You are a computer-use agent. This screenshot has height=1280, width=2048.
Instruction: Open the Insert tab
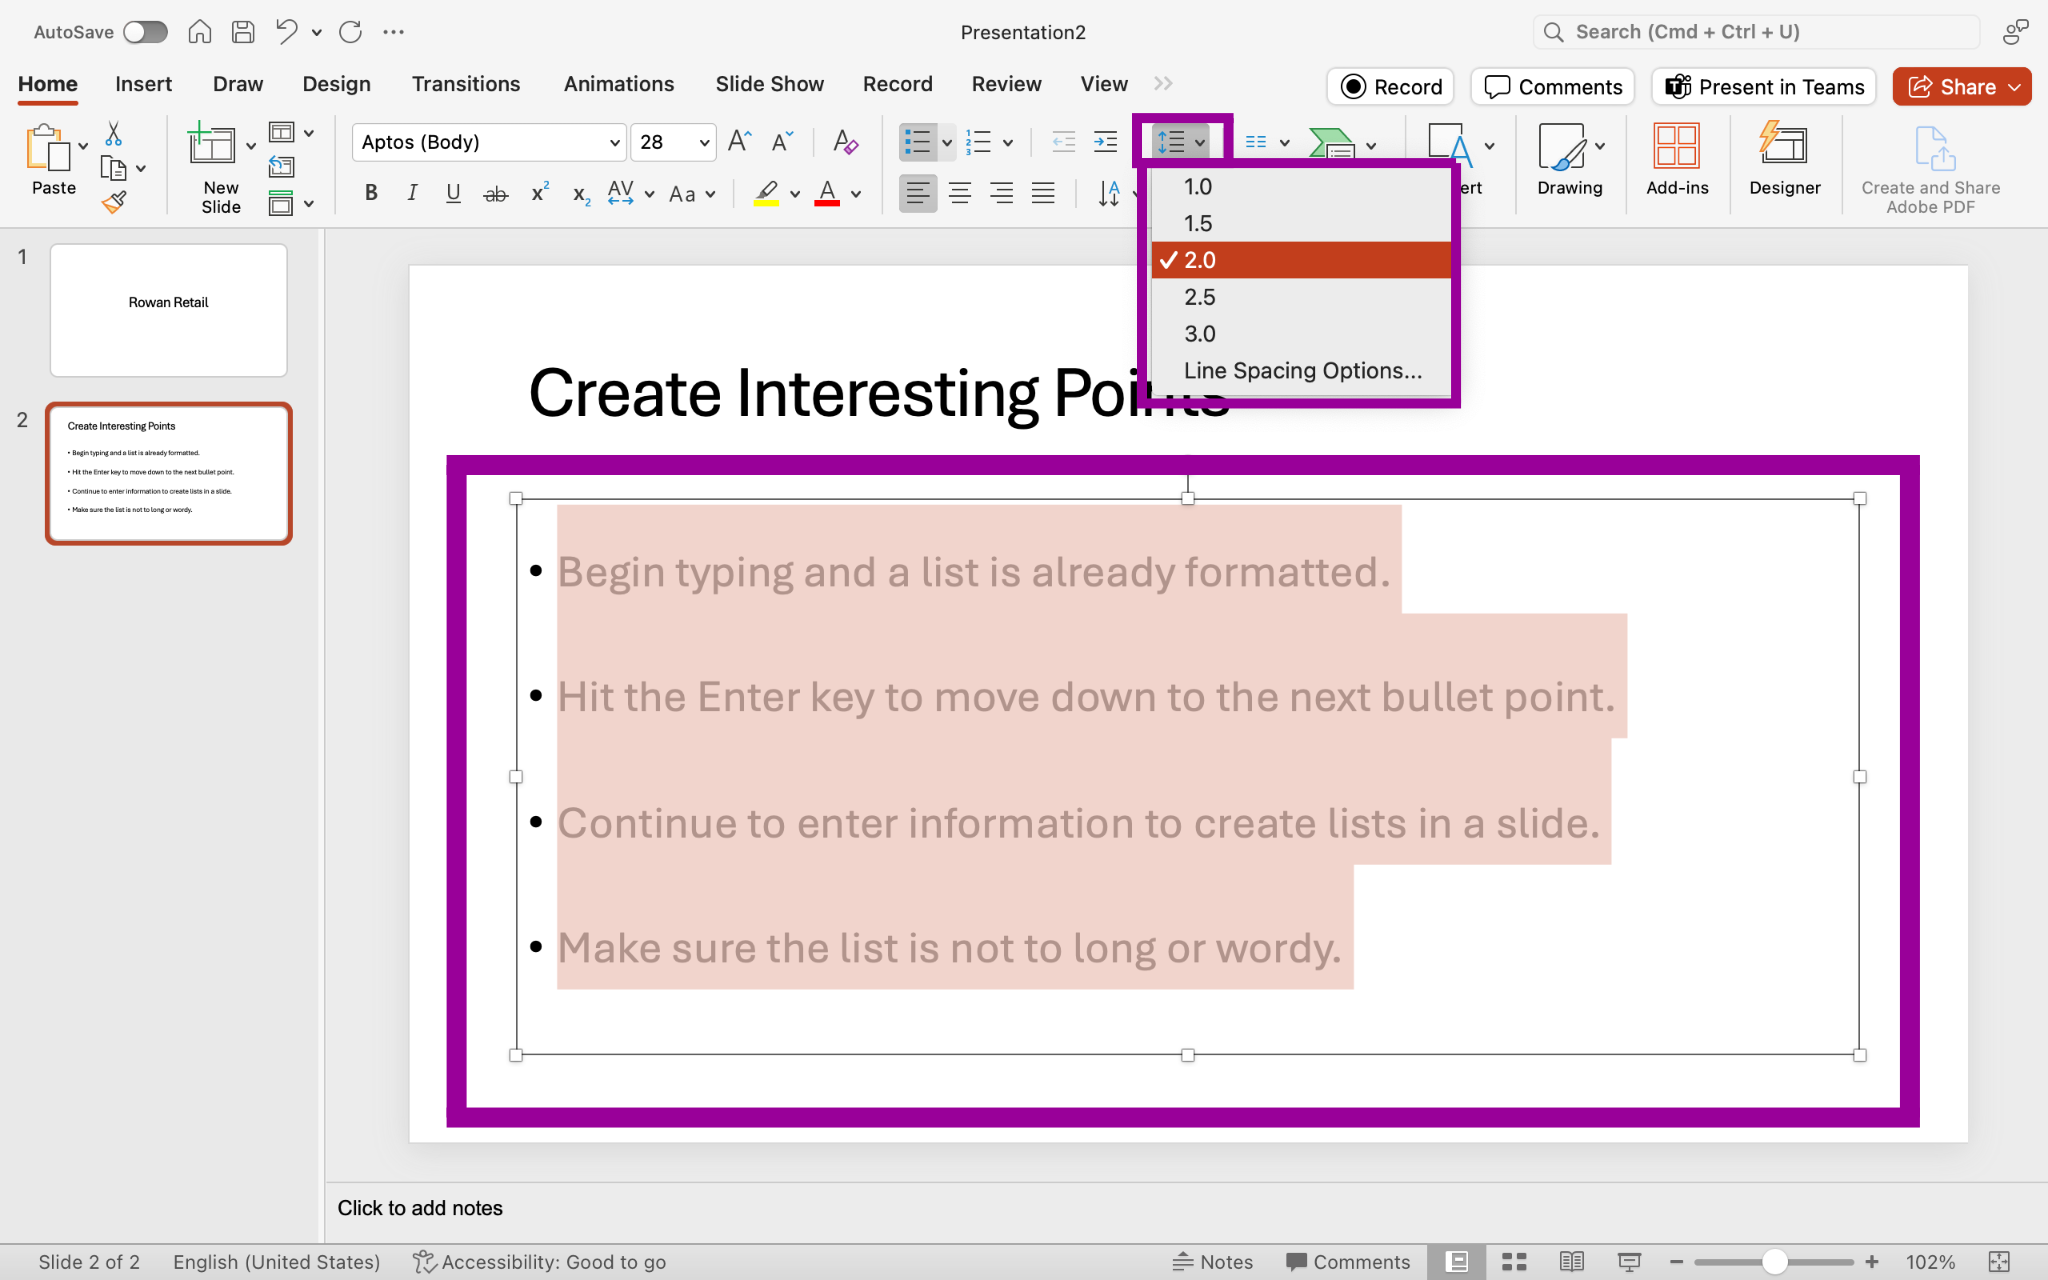pyautogui.click(x=143, y=84)
